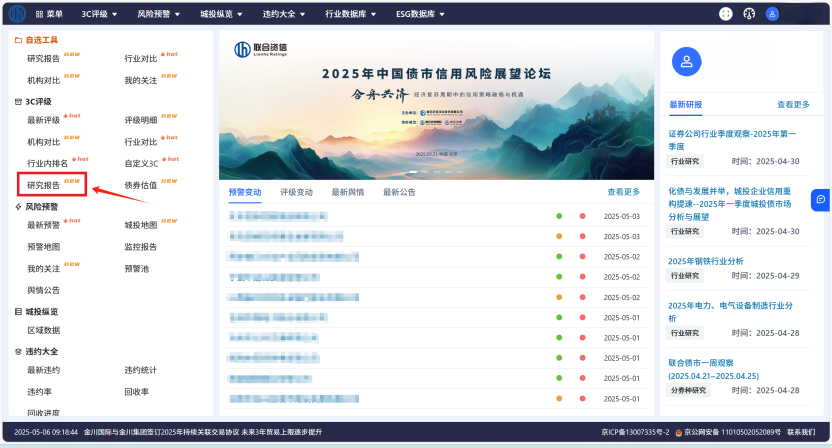Click the 2025 forum banner image

[436, 106]
